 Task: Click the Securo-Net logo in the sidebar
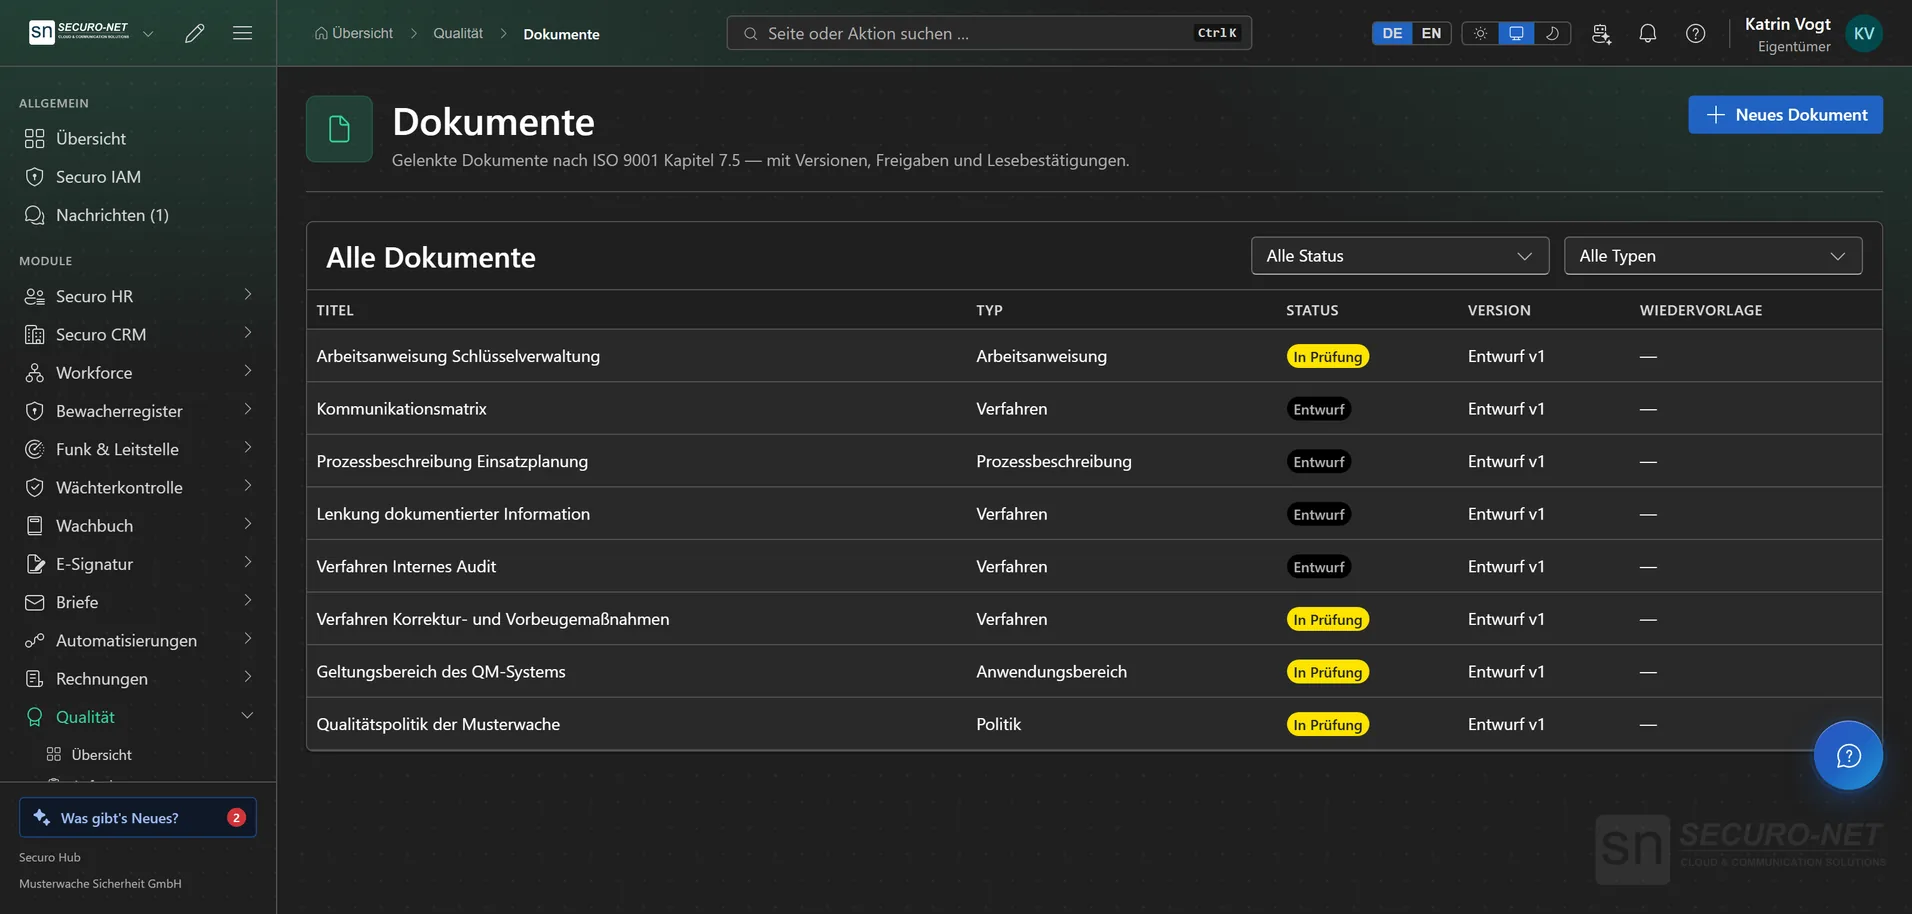79,33
